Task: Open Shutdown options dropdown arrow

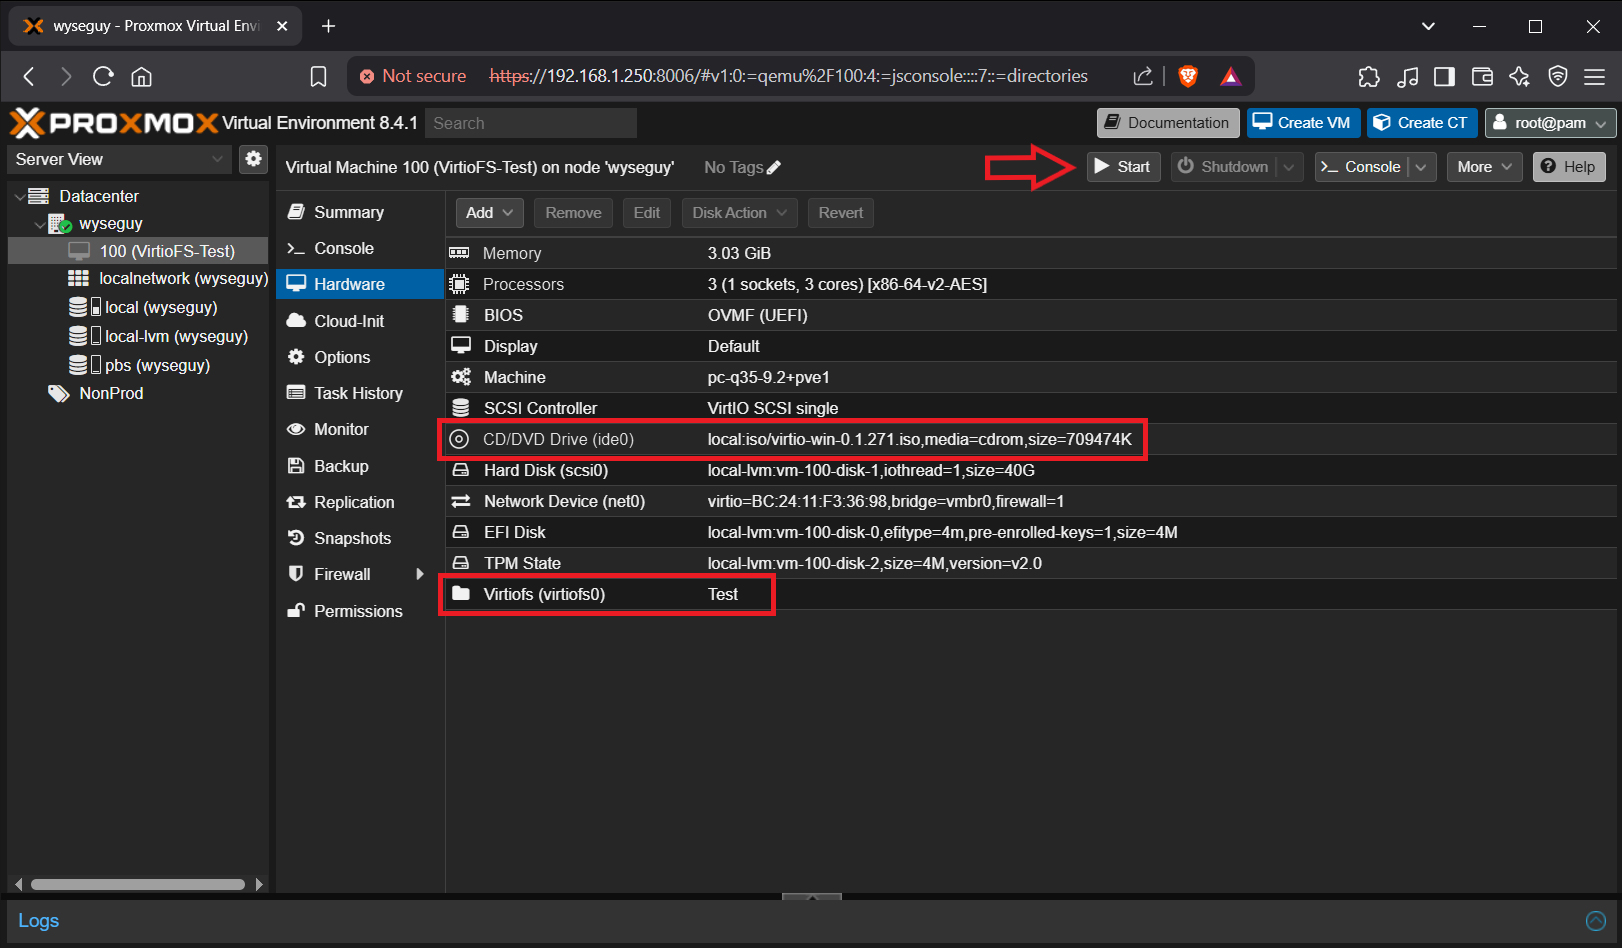Action: click(1290, 167)
